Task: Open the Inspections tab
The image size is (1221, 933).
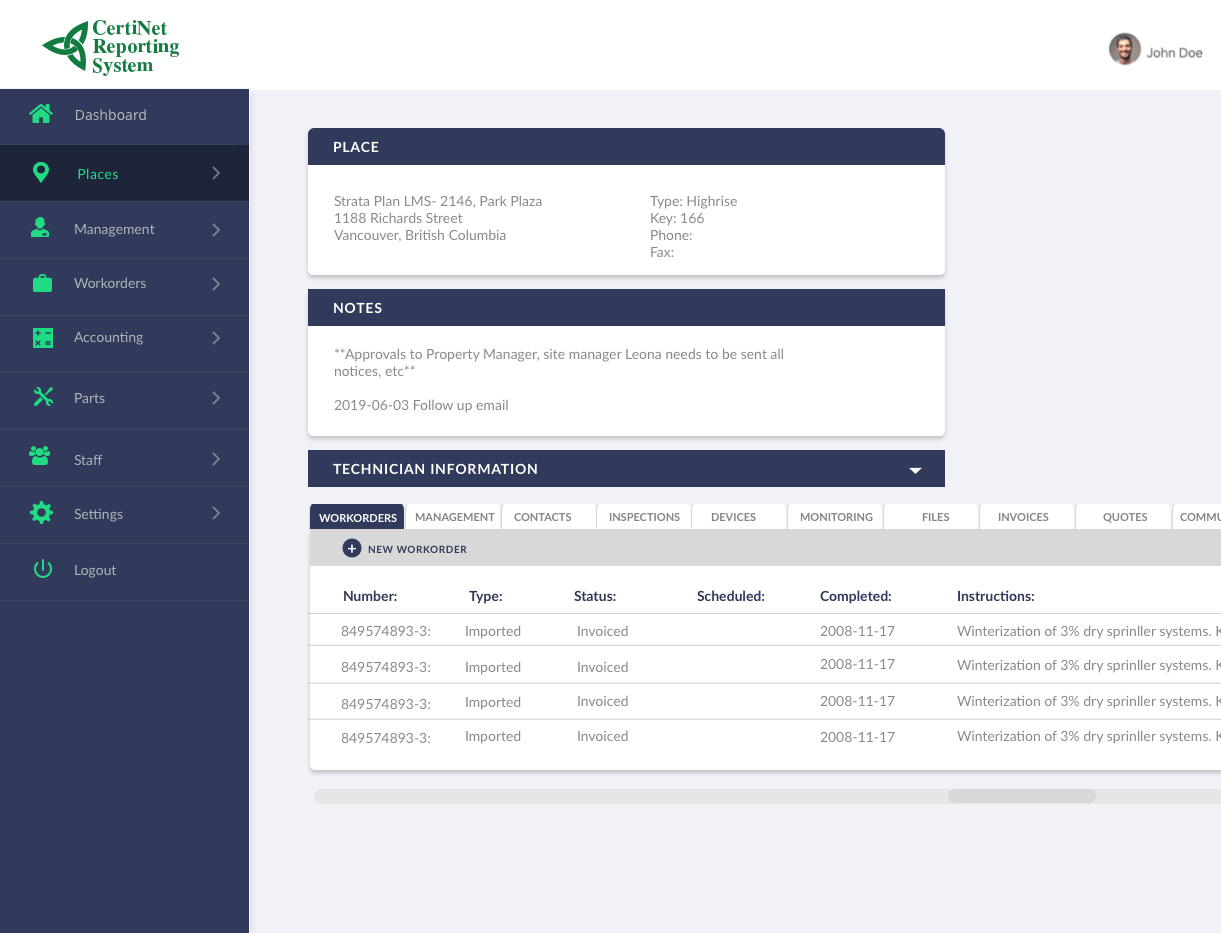Action: [x=644, y=516]
